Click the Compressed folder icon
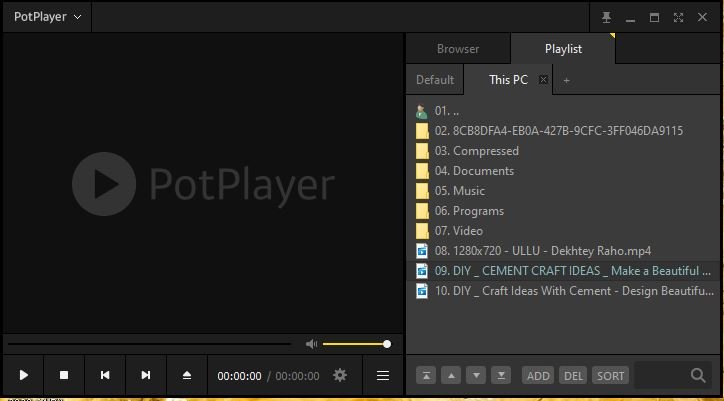The height and width of the screenshot is (401, 724). [x=422, y=151]
